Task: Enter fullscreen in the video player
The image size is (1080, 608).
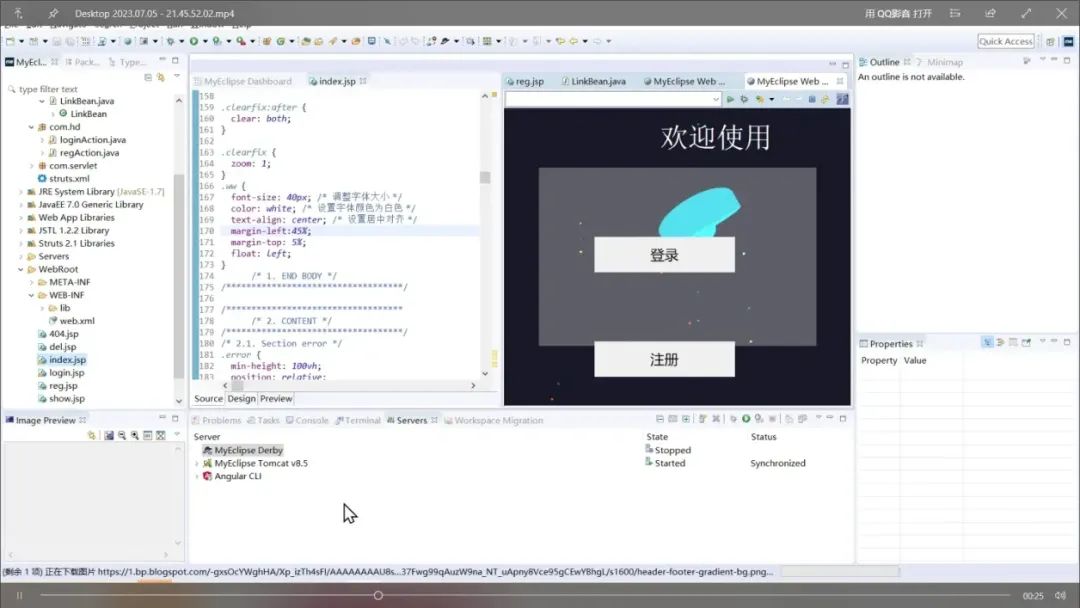Action: pos(1026,13)
